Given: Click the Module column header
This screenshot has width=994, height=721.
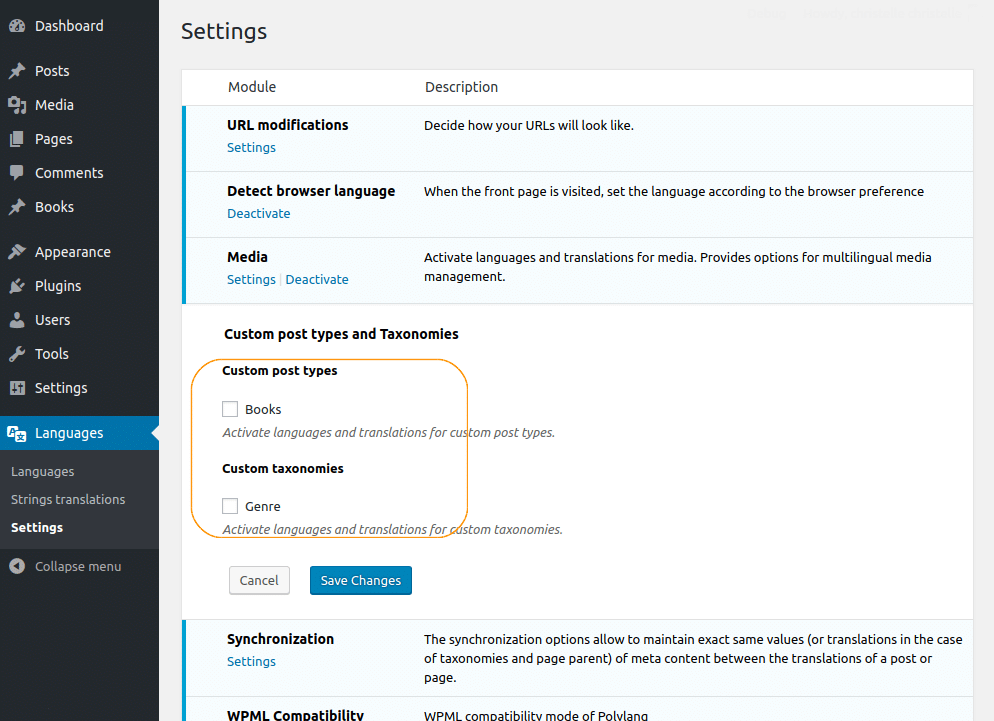Looking at the screenshot, I should pyautogui.click(x=252, y=87).
